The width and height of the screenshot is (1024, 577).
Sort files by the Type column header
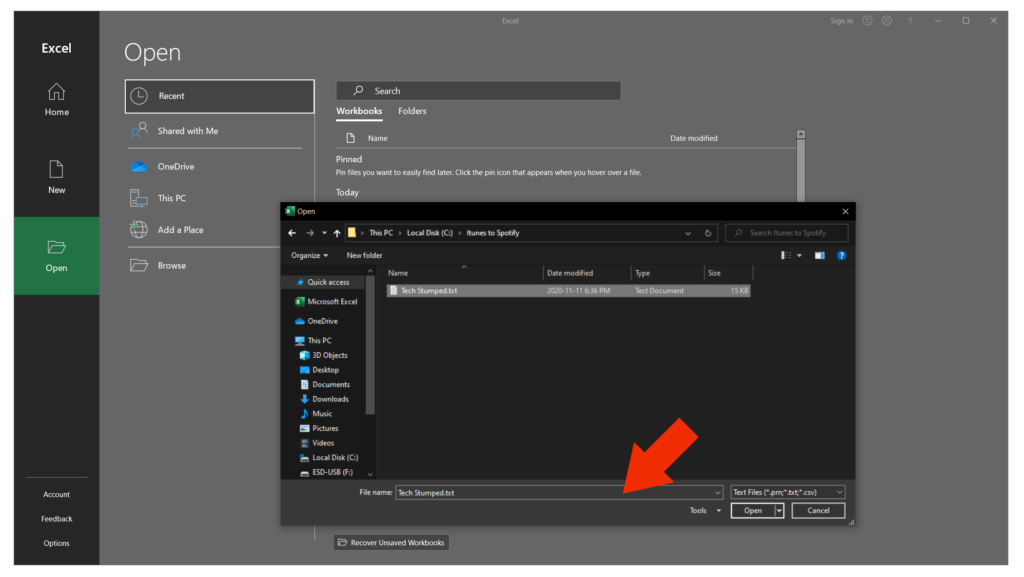tap(667, 273)
